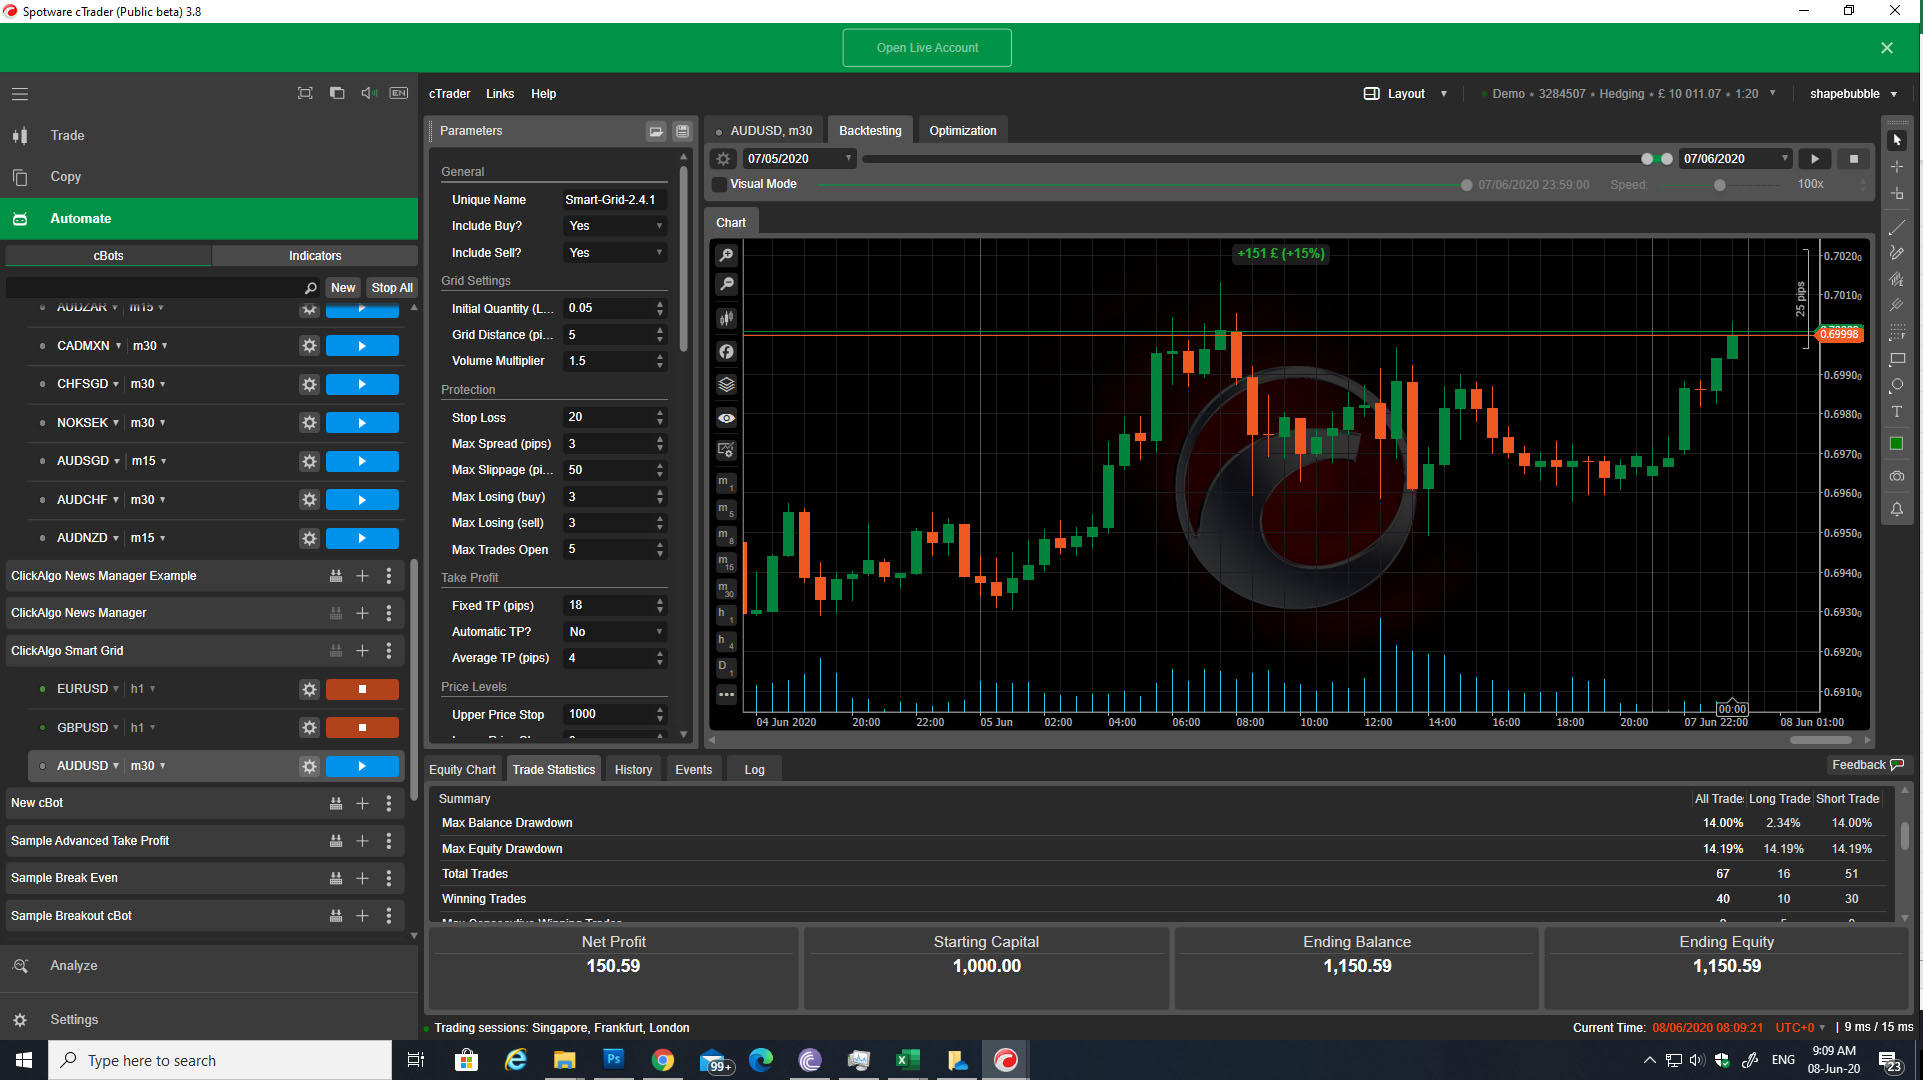Stop the EURUSD h1 running instance
The height and width of the screenshot is (1080, 1923).
click(362, 689)
